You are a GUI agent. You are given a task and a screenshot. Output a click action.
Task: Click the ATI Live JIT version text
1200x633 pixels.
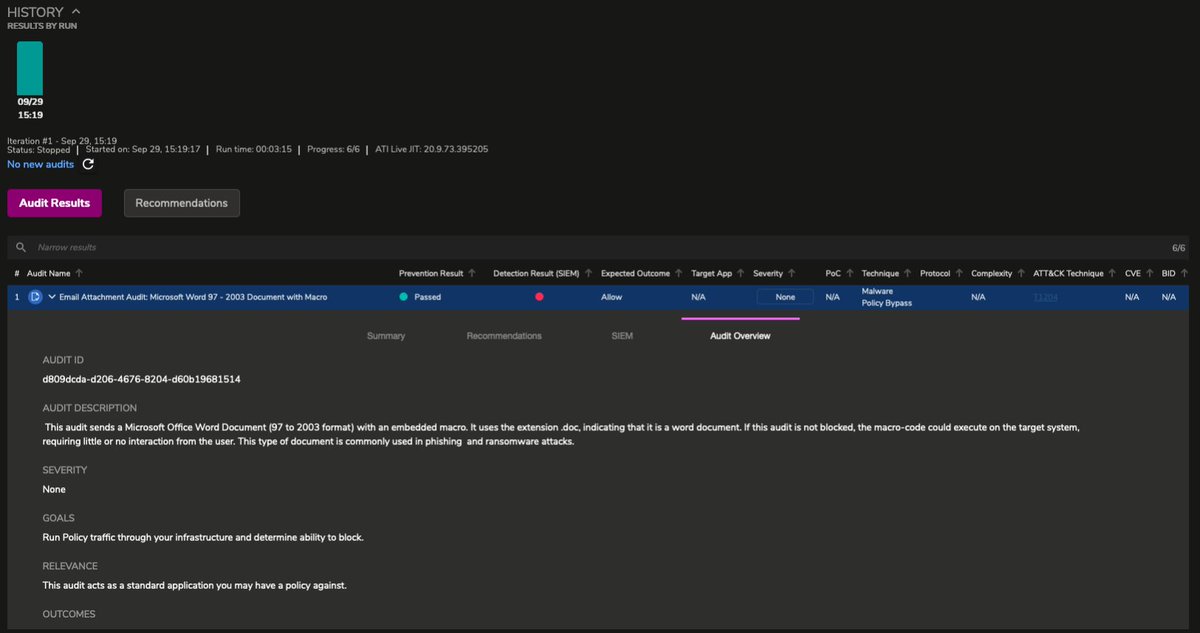point(431,150)
